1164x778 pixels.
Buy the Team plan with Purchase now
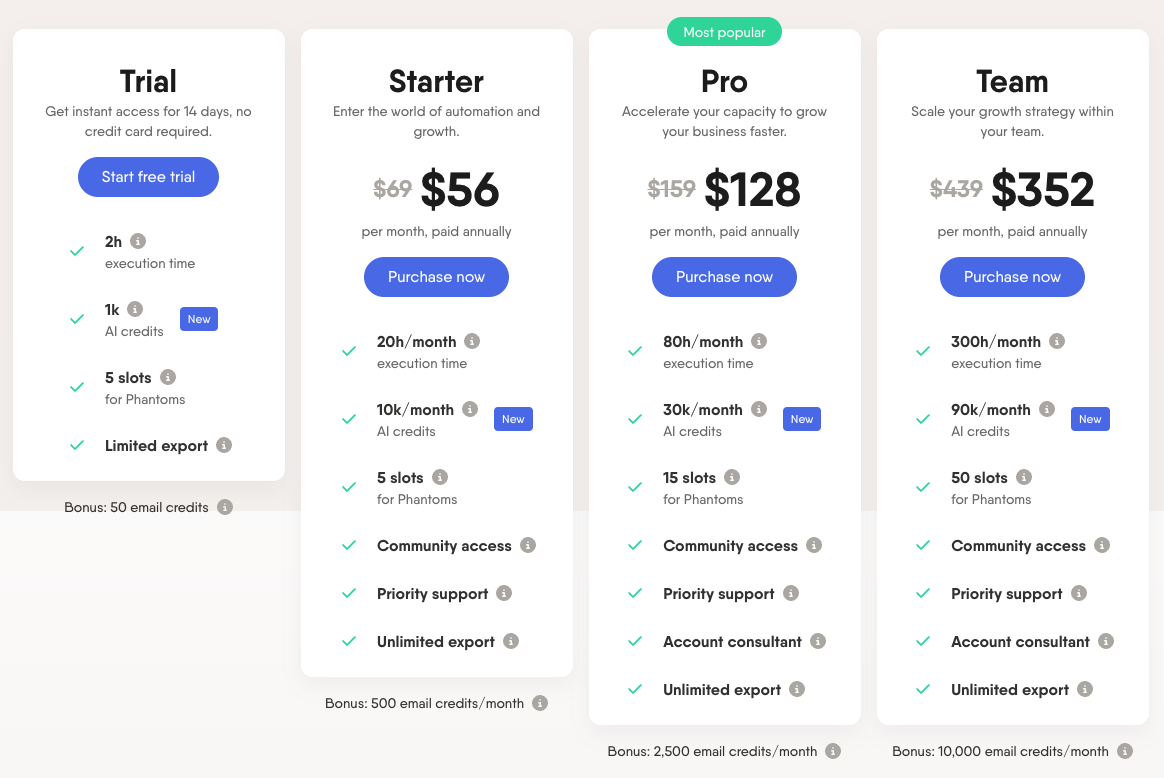[1012, 277]
